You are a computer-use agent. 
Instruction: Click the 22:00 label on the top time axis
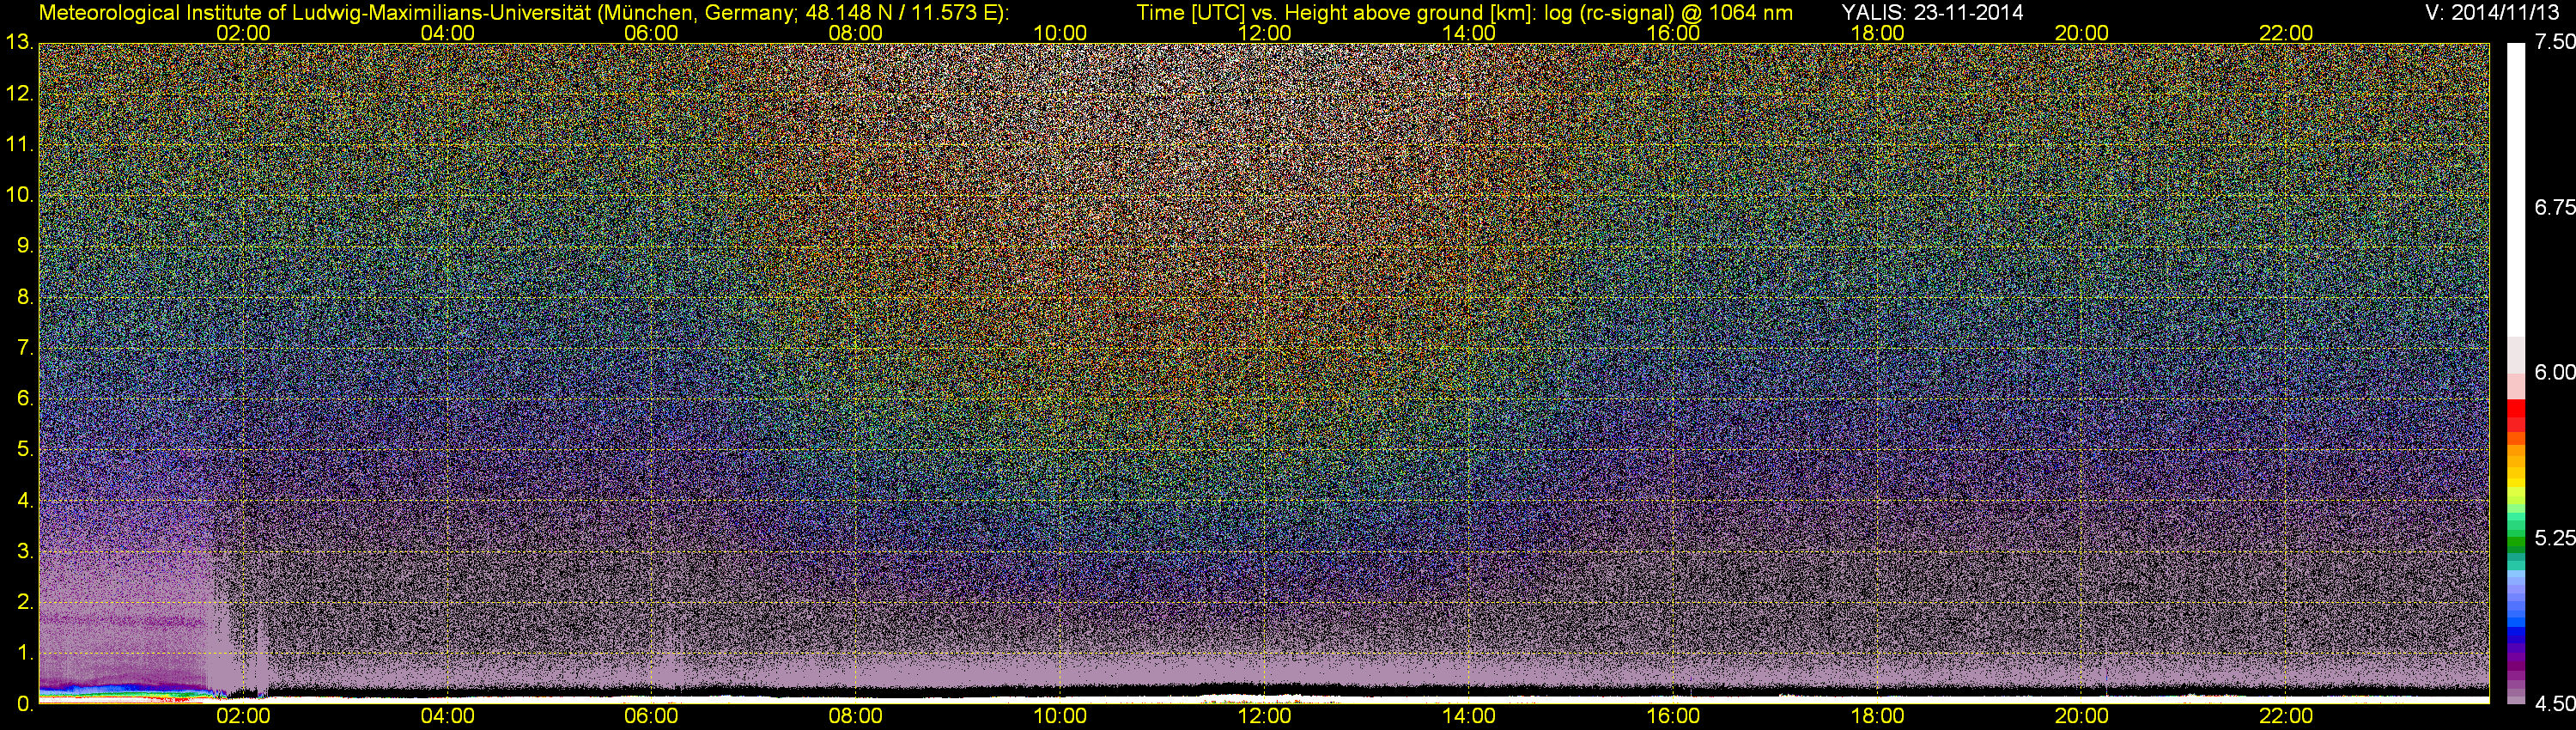[2286, 33]
